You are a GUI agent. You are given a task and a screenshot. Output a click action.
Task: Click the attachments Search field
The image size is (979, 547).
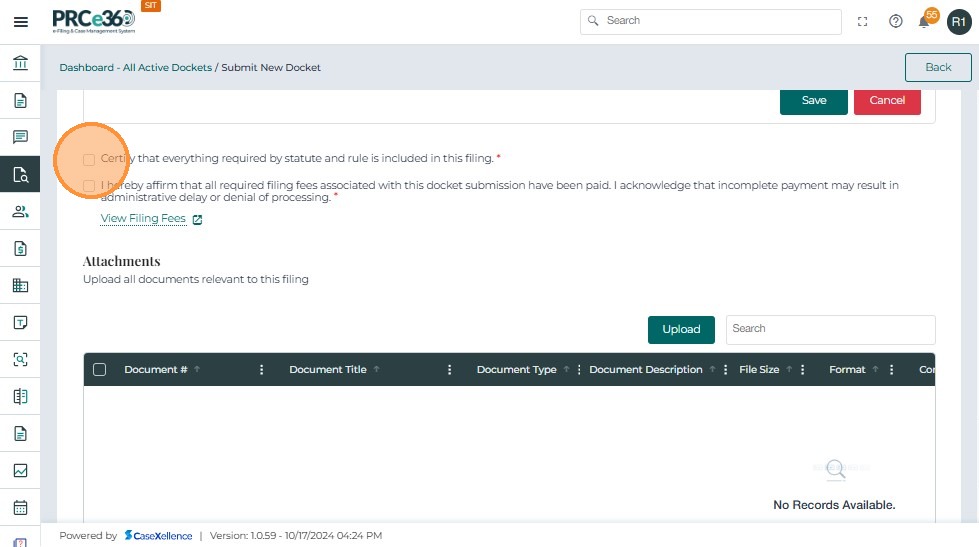(830, 329)
